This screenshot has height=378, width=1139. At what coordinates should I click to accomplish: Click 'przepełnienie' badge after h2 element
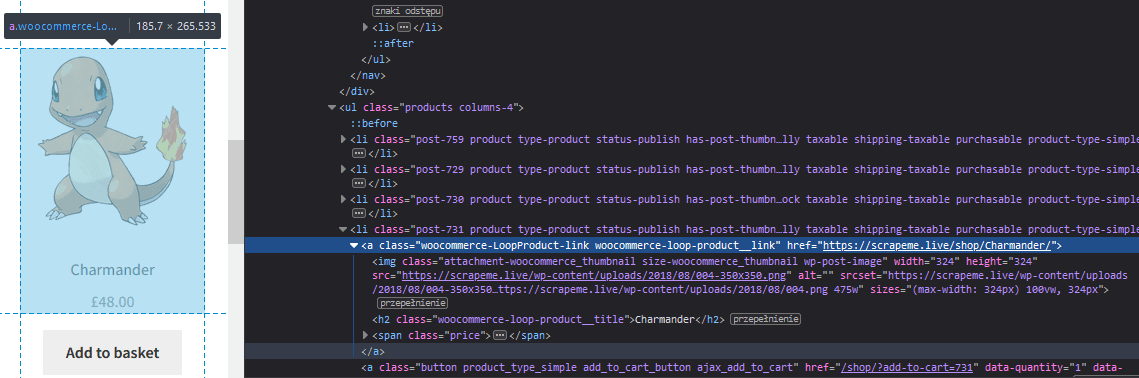tap(765, 319)
